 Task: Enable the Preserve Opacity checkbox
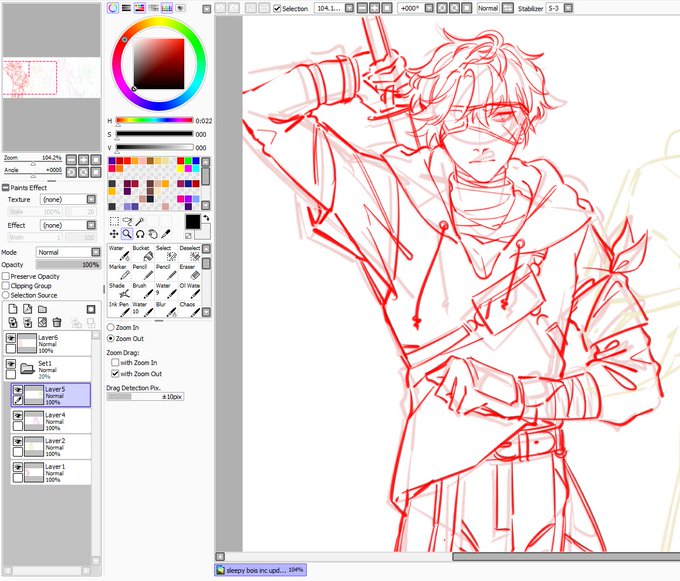[x=6, y=276]
